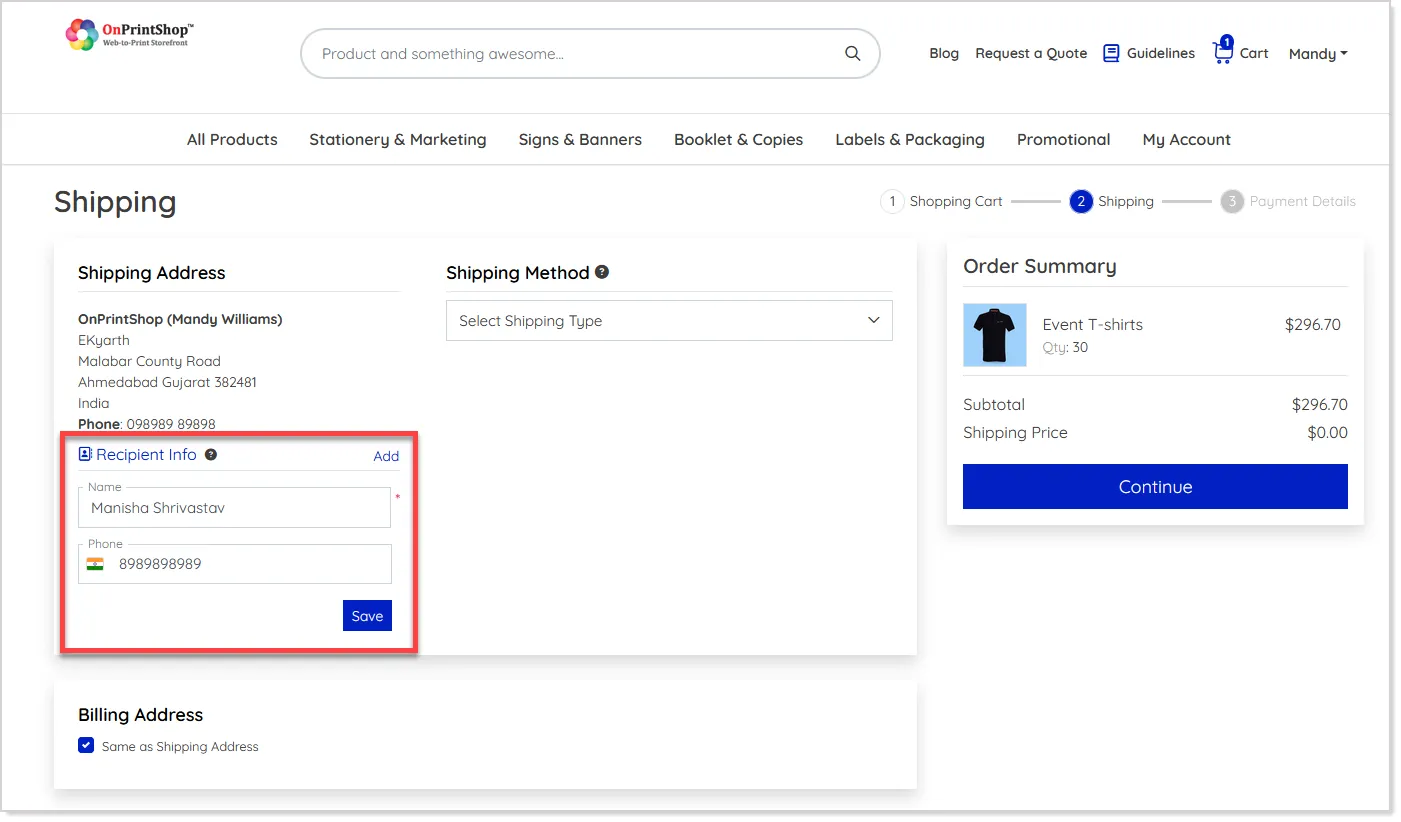Expand the Select Shipping Type dropdown
The height and width of the screenshot is (822, 1401).
point(669,321)
